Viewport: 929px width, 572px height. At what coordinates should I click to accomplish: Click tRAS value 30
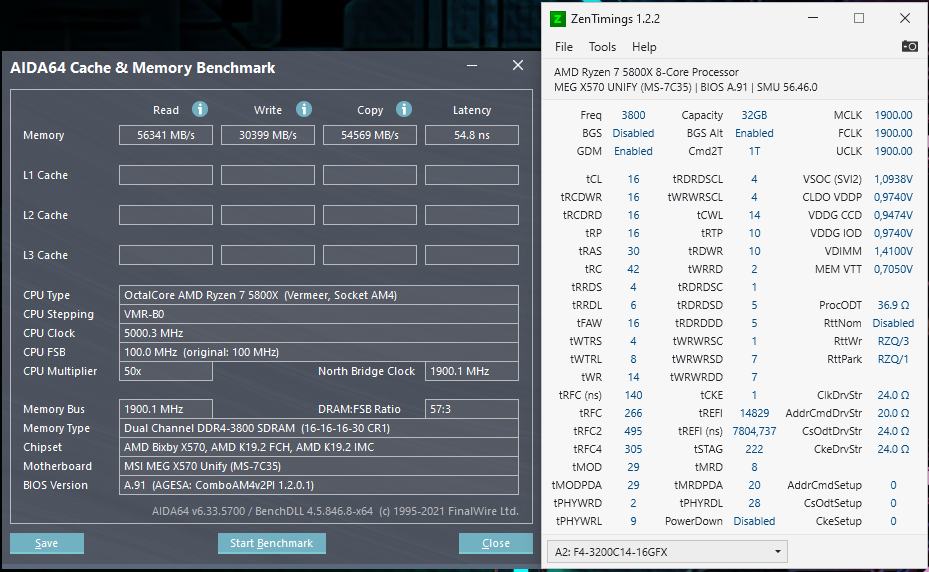coord(633,251)
